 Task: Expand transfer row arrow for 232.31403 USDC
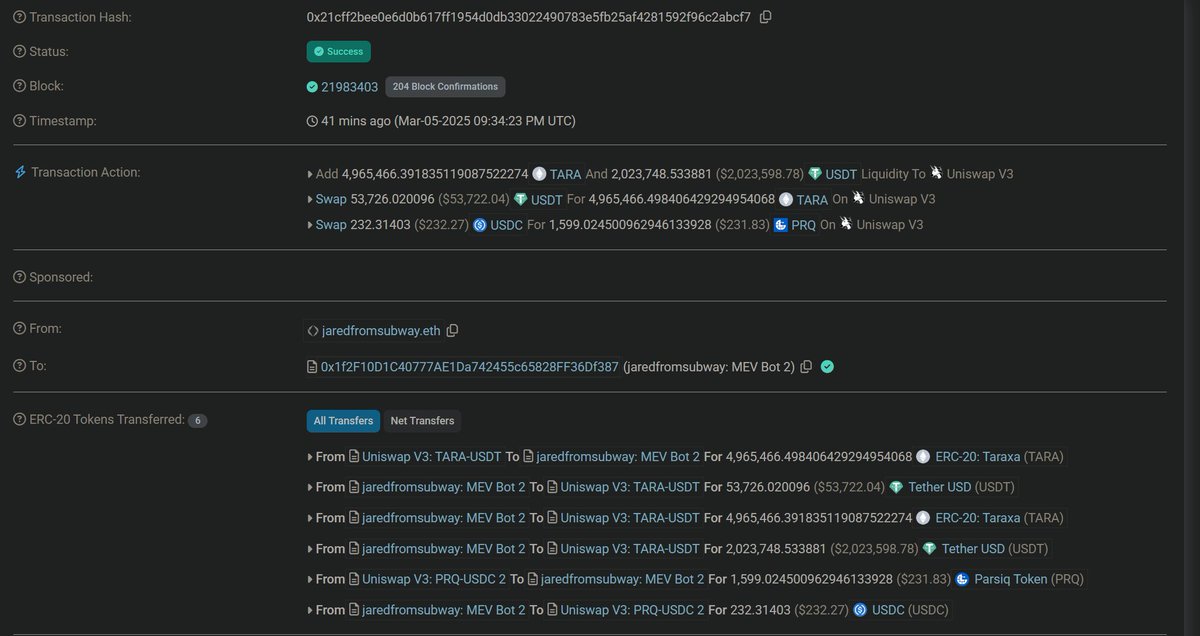coord(310,610)
